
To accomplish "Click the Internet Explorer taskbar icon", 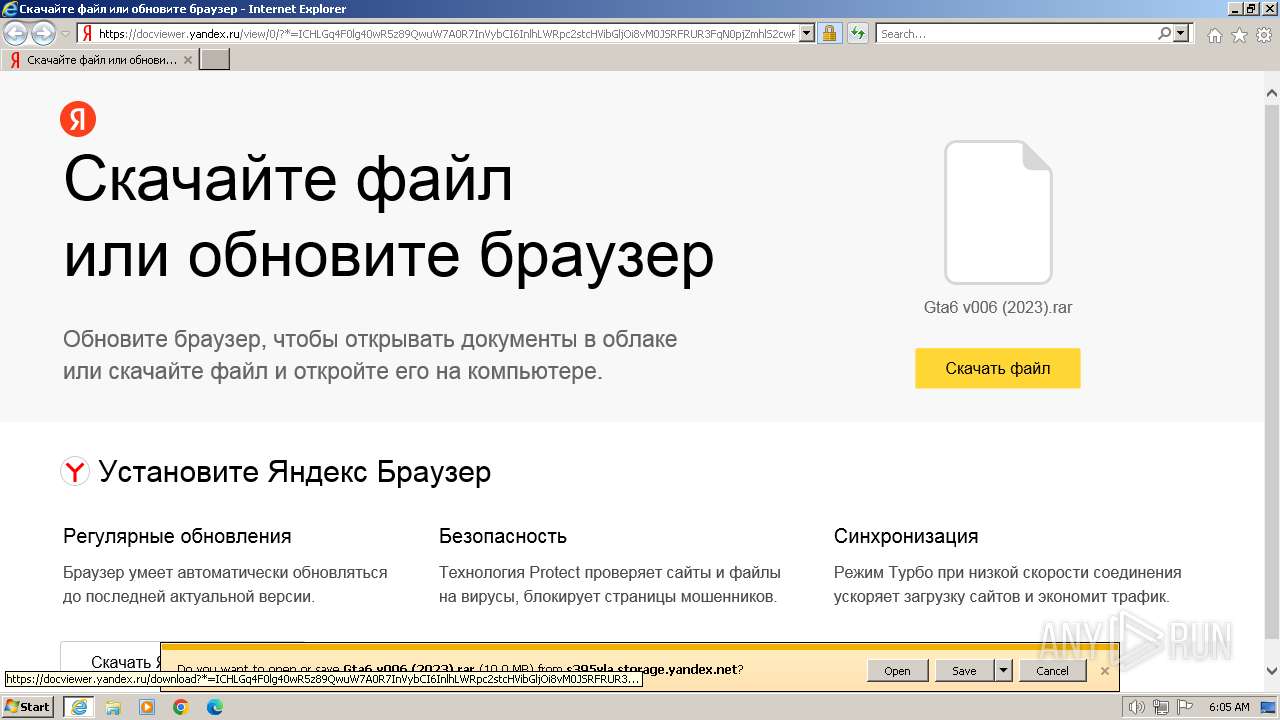I will [78, 707].
